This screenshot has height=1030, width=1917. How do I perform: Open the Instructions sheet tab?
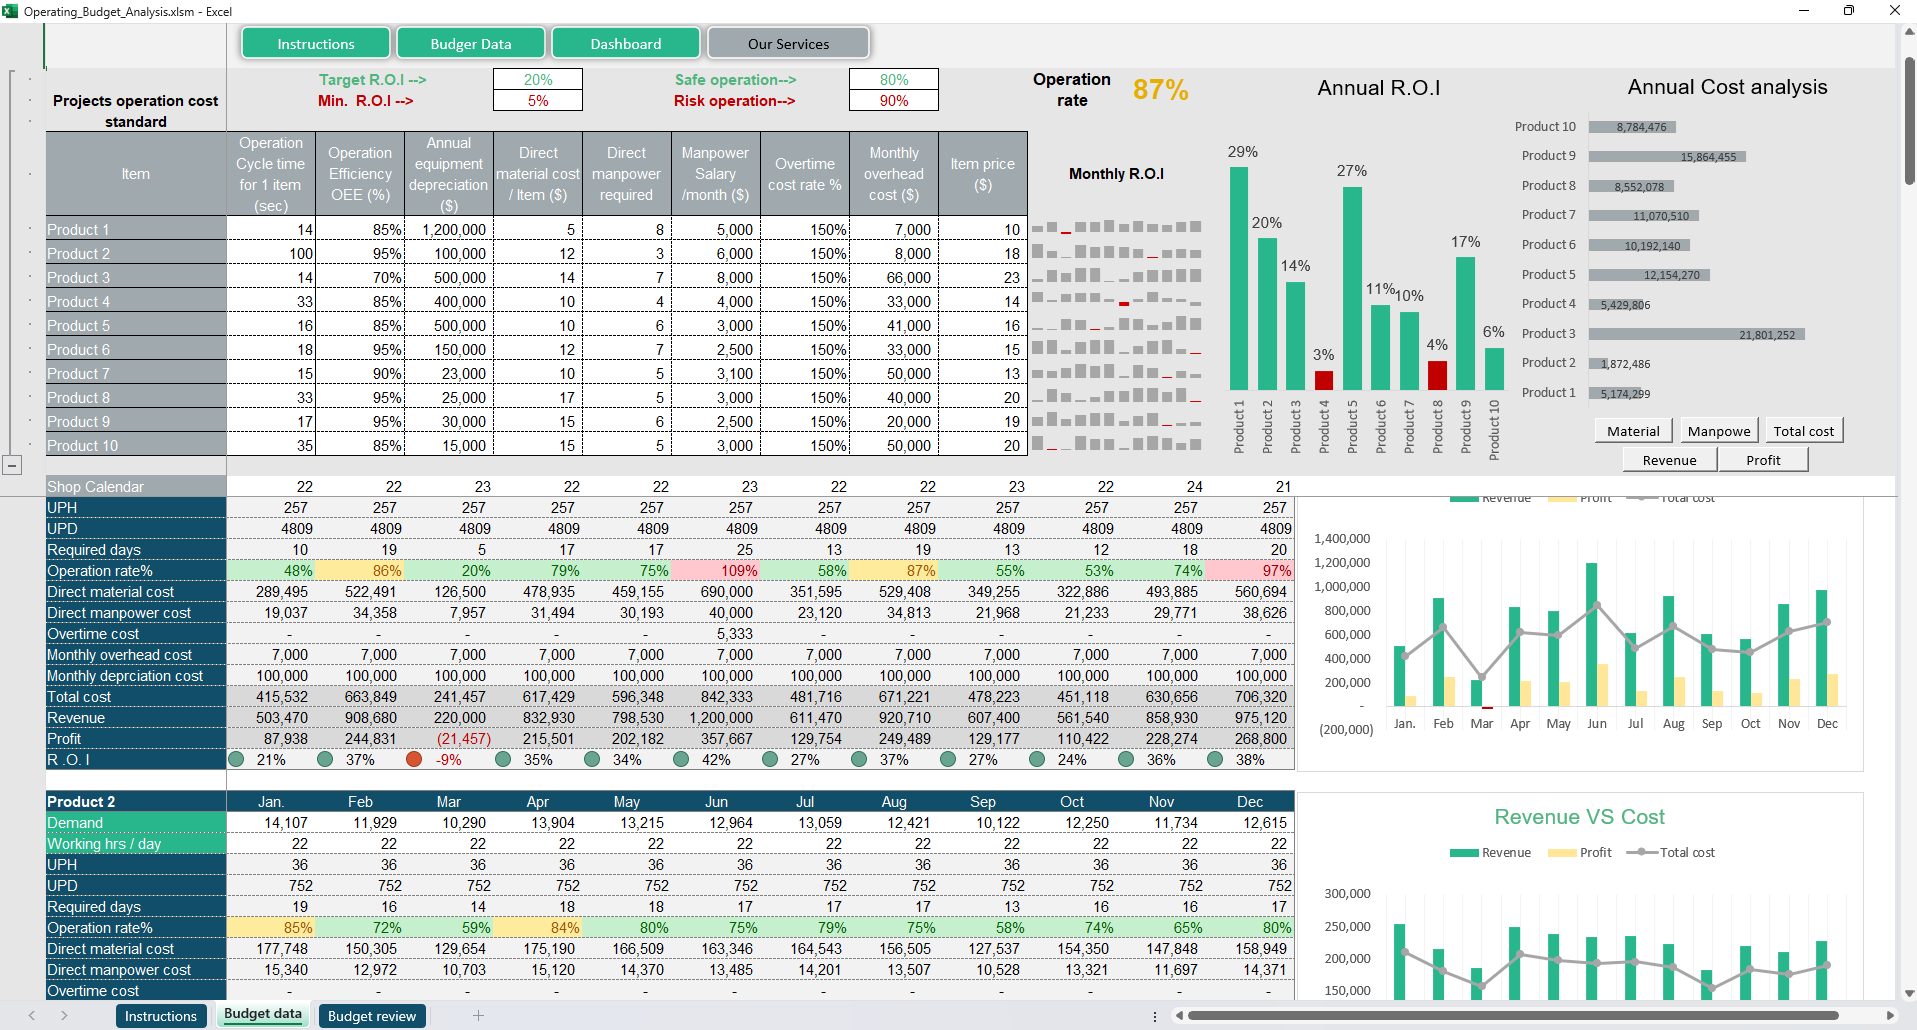click(161, 1016)
